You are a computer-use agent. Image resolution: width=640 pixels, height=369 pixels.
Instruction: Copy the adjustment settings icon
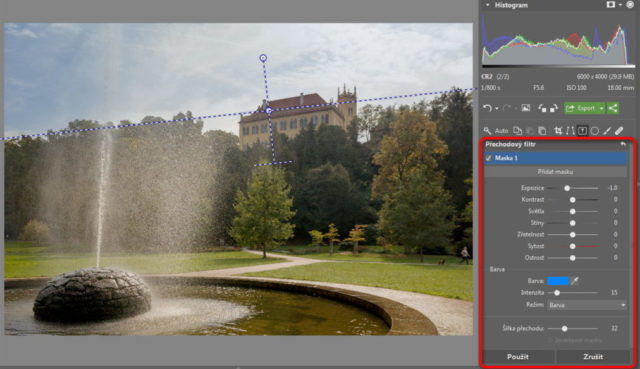tap(517, 131)
